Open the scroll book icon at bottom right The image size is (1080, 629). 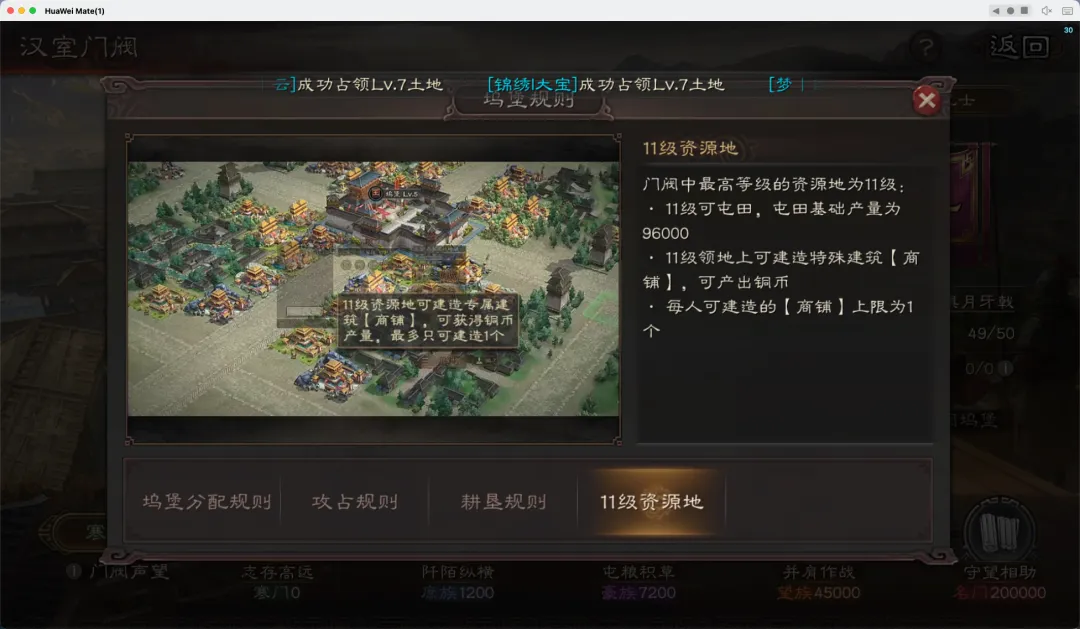pyautogui.click(x=999, y=531)
